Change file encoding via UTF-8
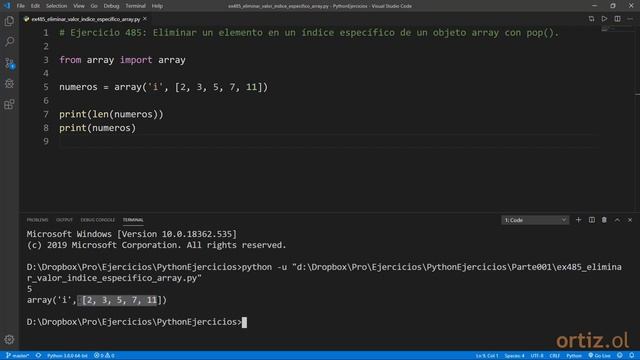The width and height of the screenshot is (640, 360). 537,356
